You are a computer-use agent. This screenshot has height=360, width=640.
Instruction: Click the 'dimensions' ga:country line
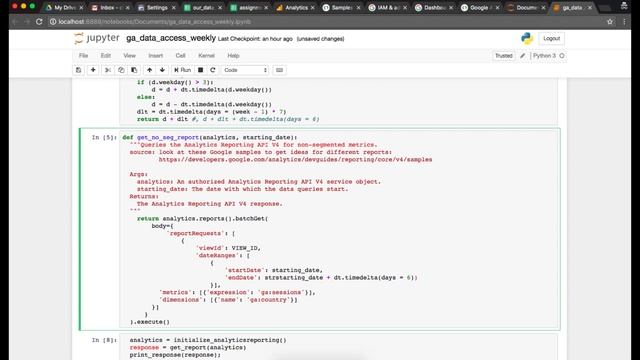(228, 300)
